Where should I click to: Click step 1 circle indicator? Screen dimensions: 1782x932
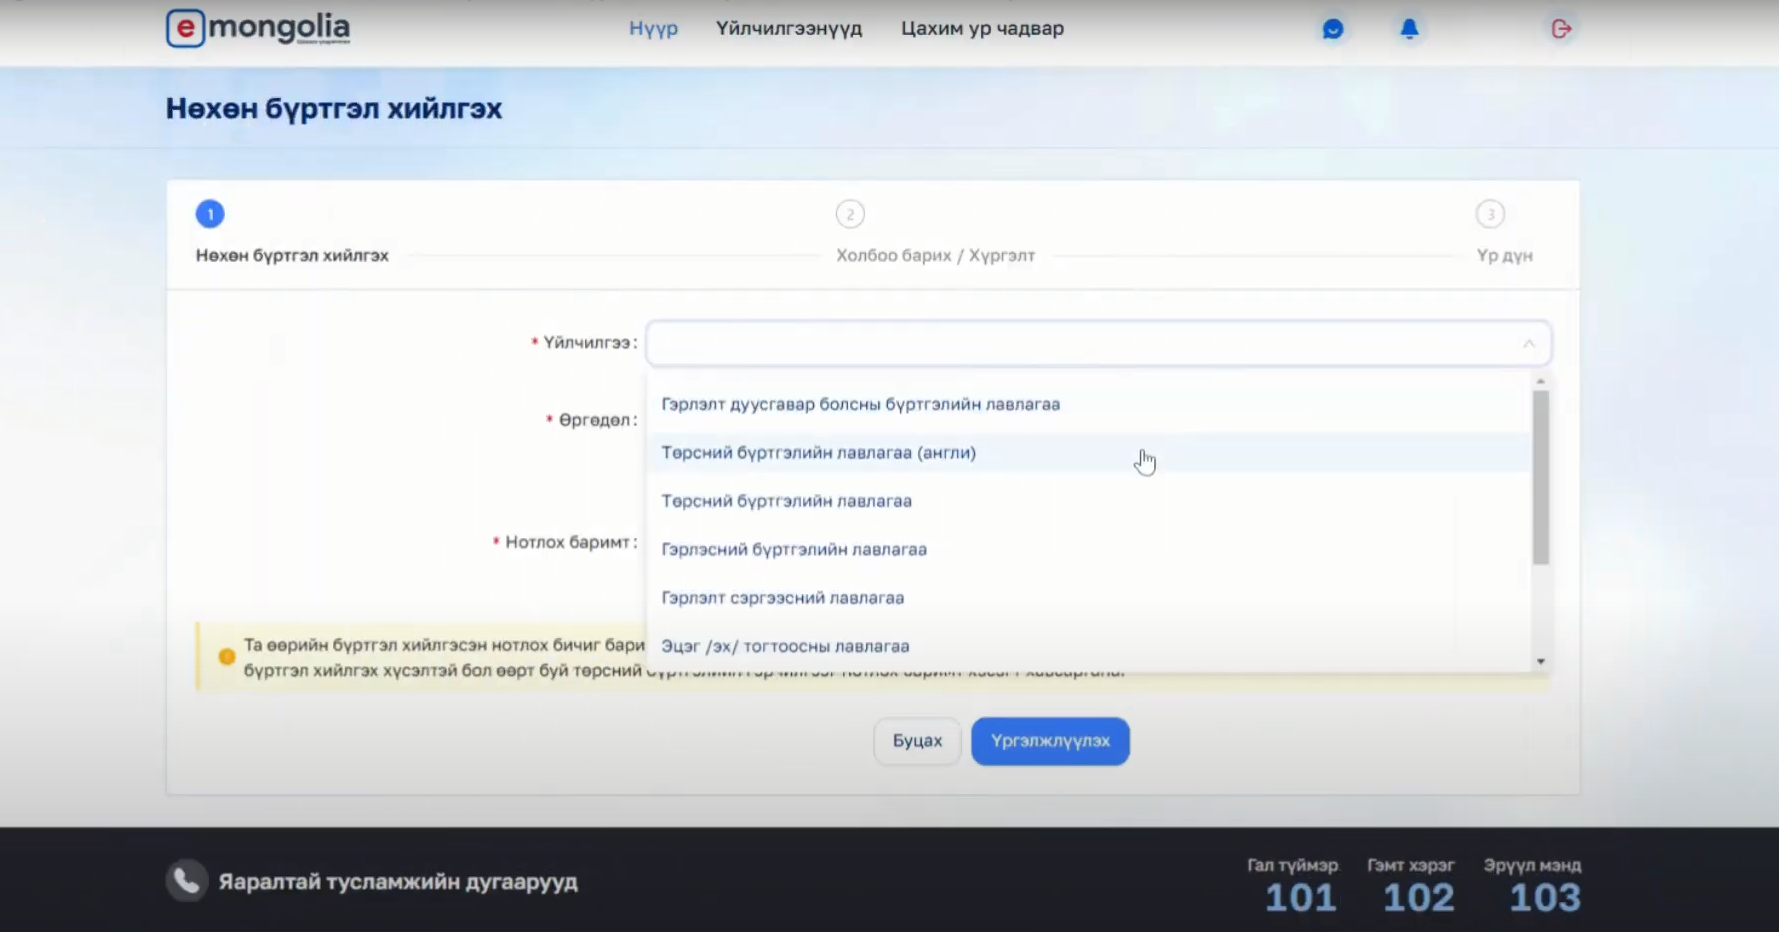click(210, 214)
